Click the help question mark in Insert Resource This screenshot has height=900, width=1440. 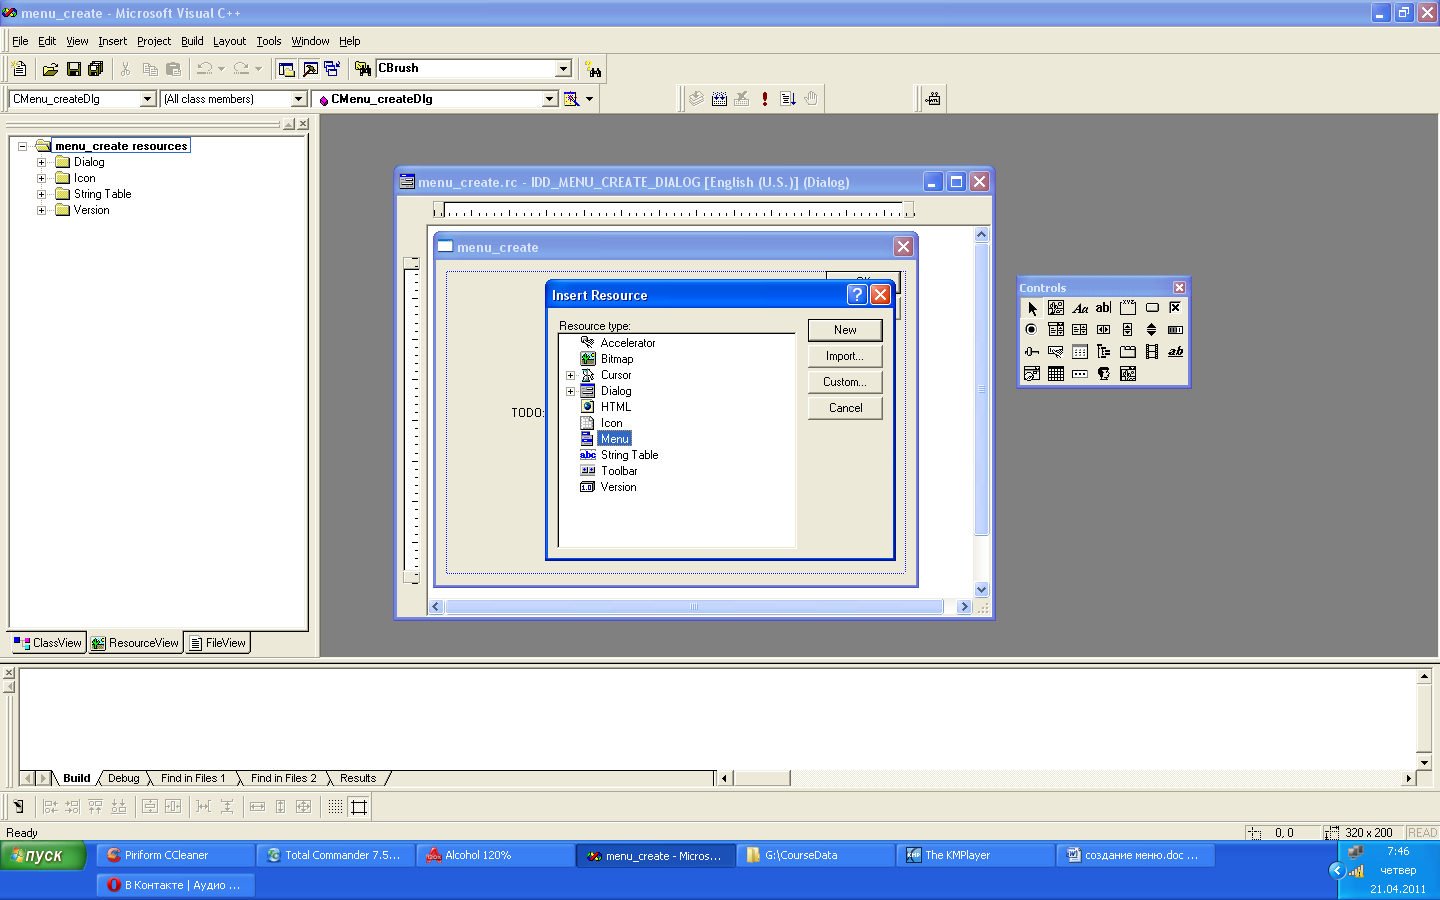point(857,294)
